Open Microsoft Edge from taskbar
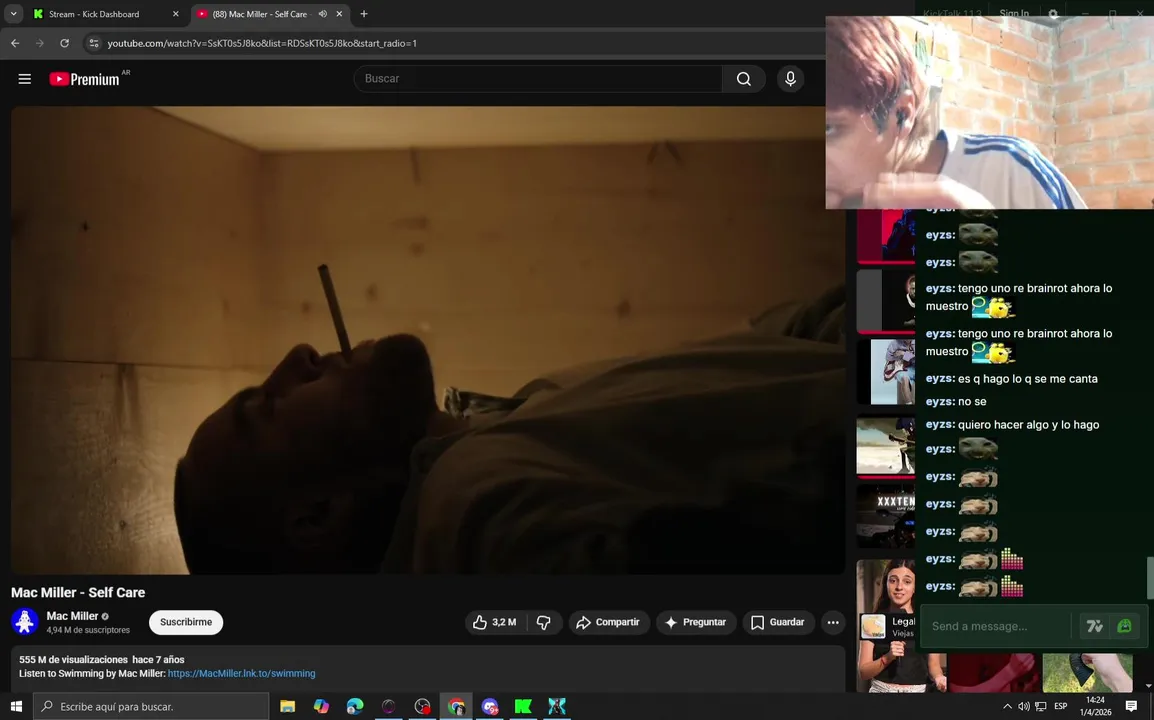This screenshot has width=1154, height=720. pos(355,706)
